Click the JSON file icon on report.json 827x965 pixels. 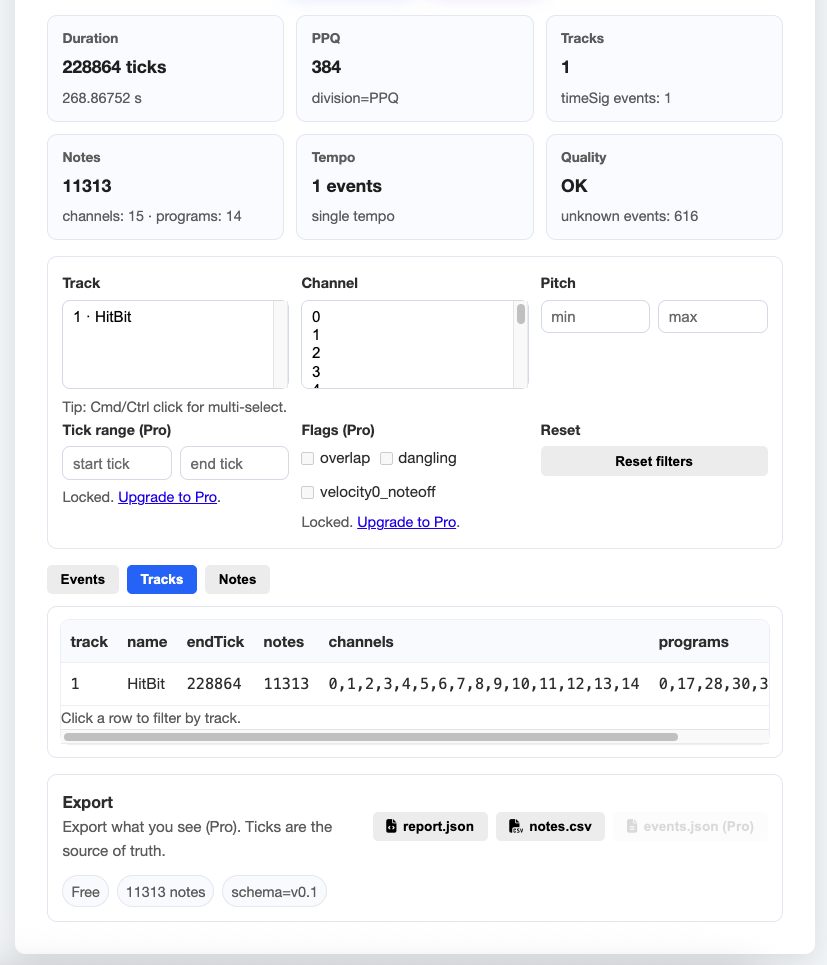pos(391,827)
